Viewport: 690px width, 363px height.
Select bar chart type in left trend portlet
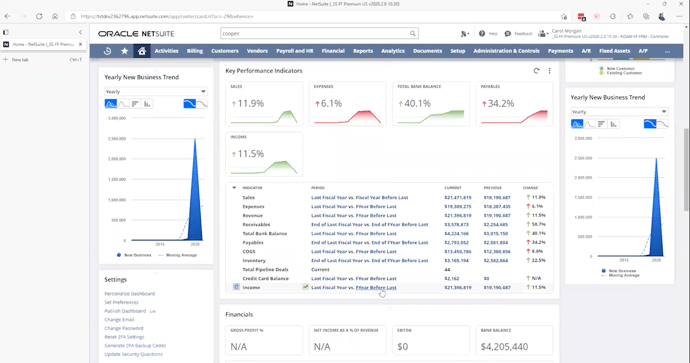[135, 104]
